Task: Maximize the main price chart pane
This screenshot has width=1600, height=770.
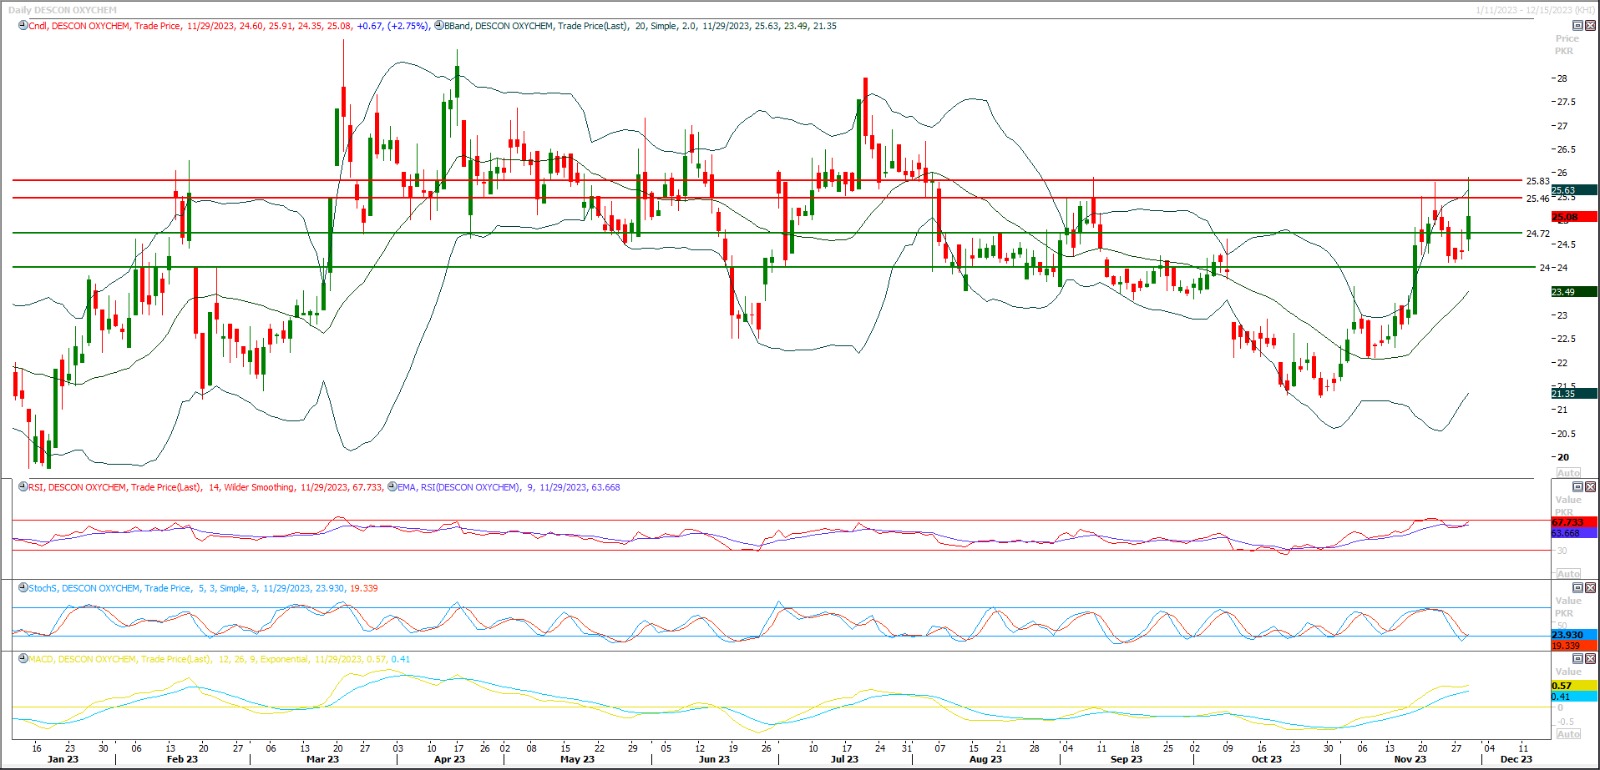Action: coord(1578,26)
